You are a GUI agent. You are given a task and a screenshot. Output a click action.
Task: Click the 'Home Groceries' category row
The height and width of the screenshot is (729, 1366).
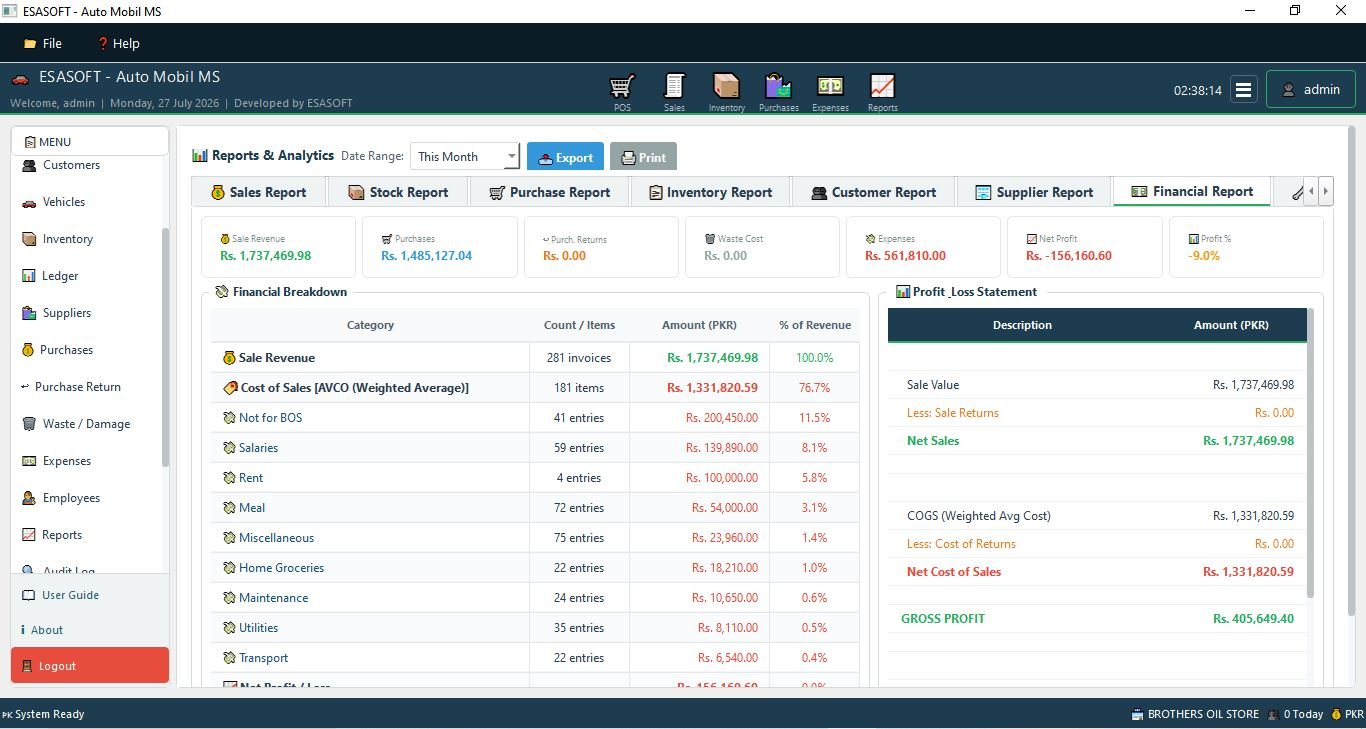point(535,568)
